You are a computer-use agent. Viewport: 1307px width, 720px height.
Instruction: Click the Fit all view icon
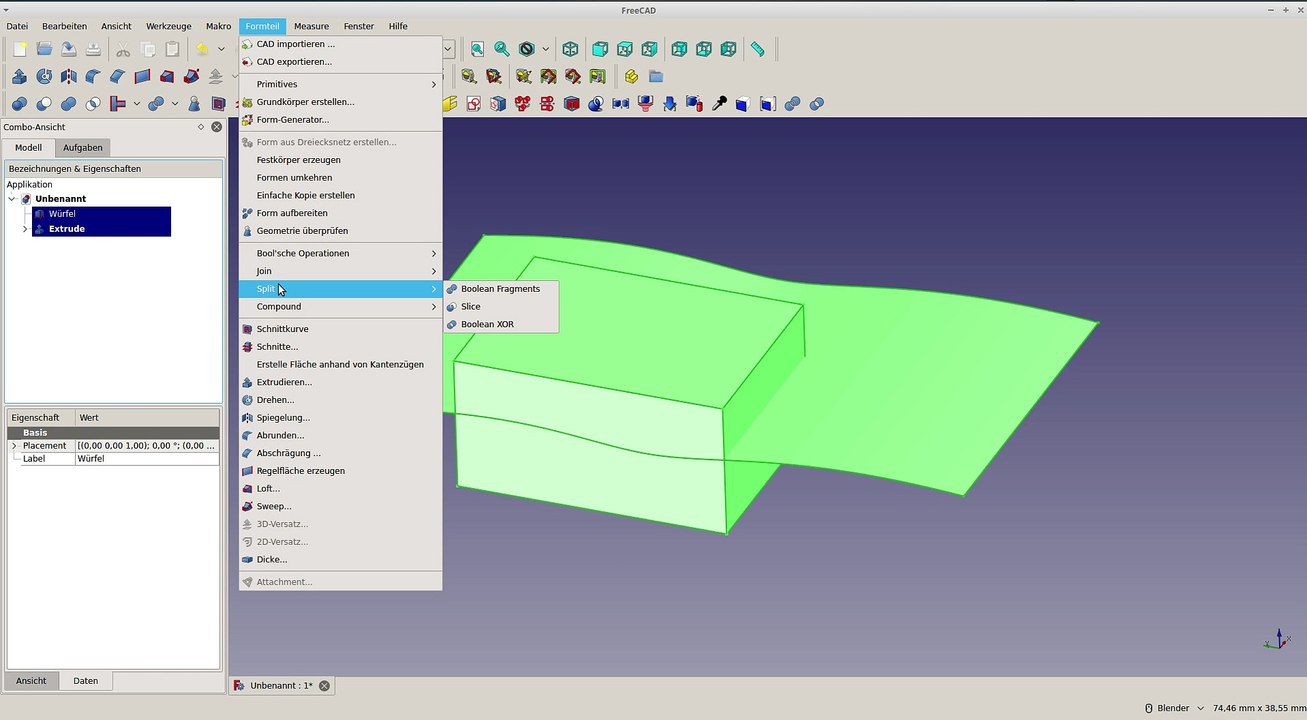point(478,49)
